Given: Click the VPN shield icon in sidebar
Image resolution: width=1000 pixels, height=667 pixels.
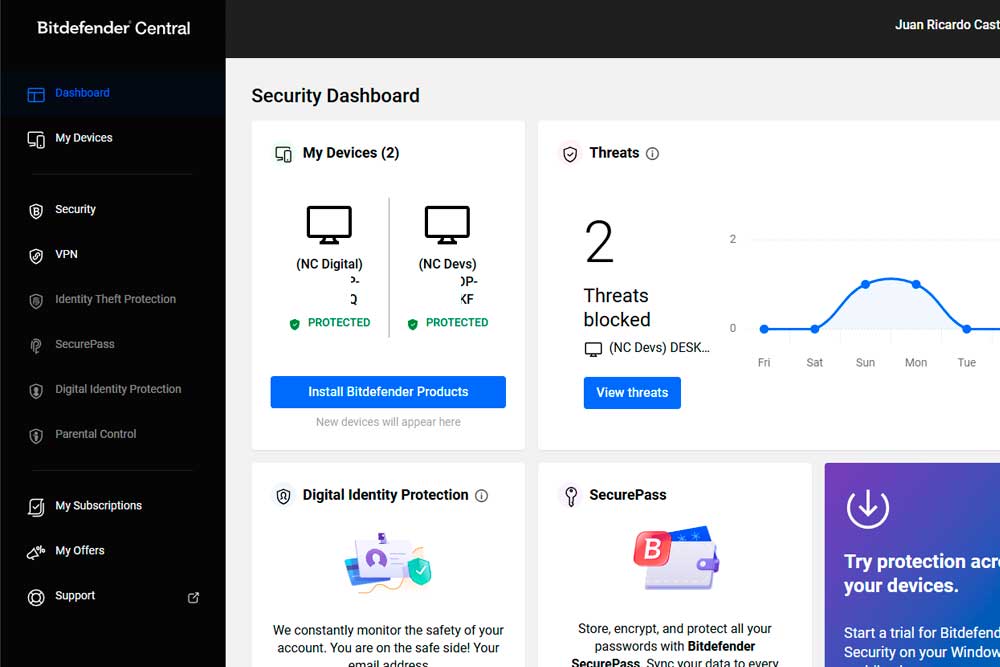Looking at the screenshot, I should click(x=36, y=256).
